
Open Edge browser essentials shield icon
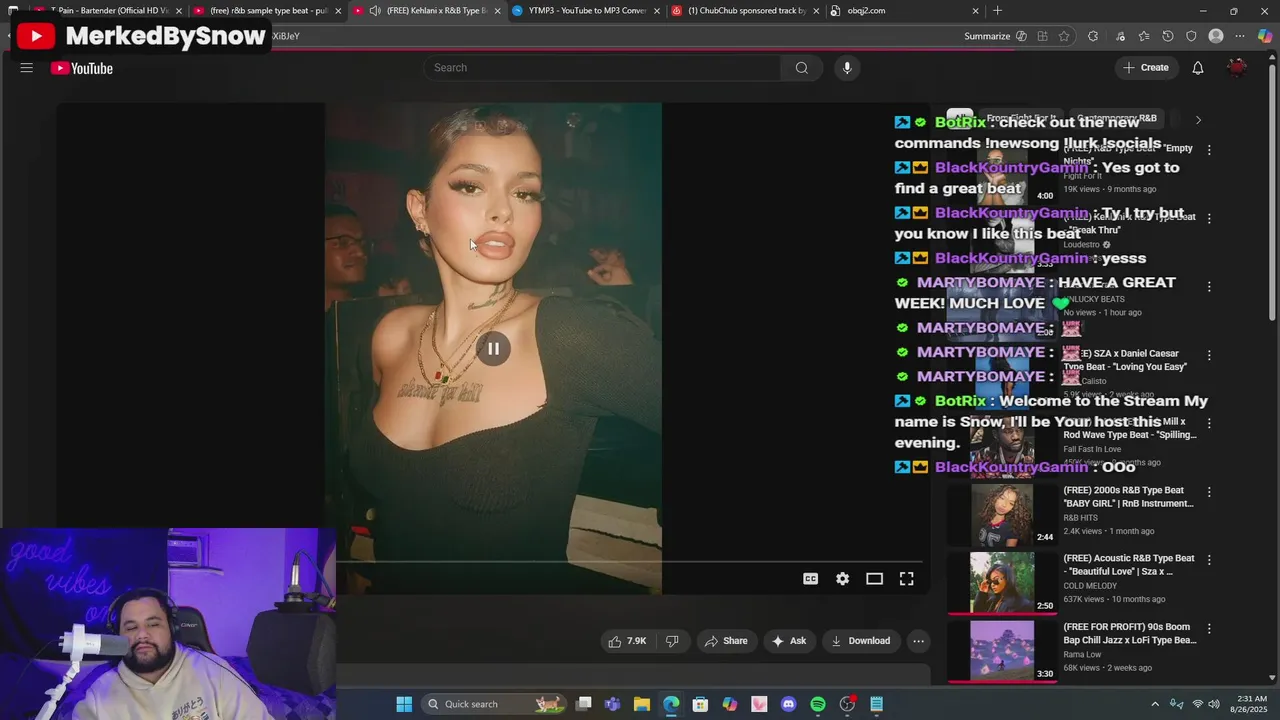click(x=1191, y=36)
